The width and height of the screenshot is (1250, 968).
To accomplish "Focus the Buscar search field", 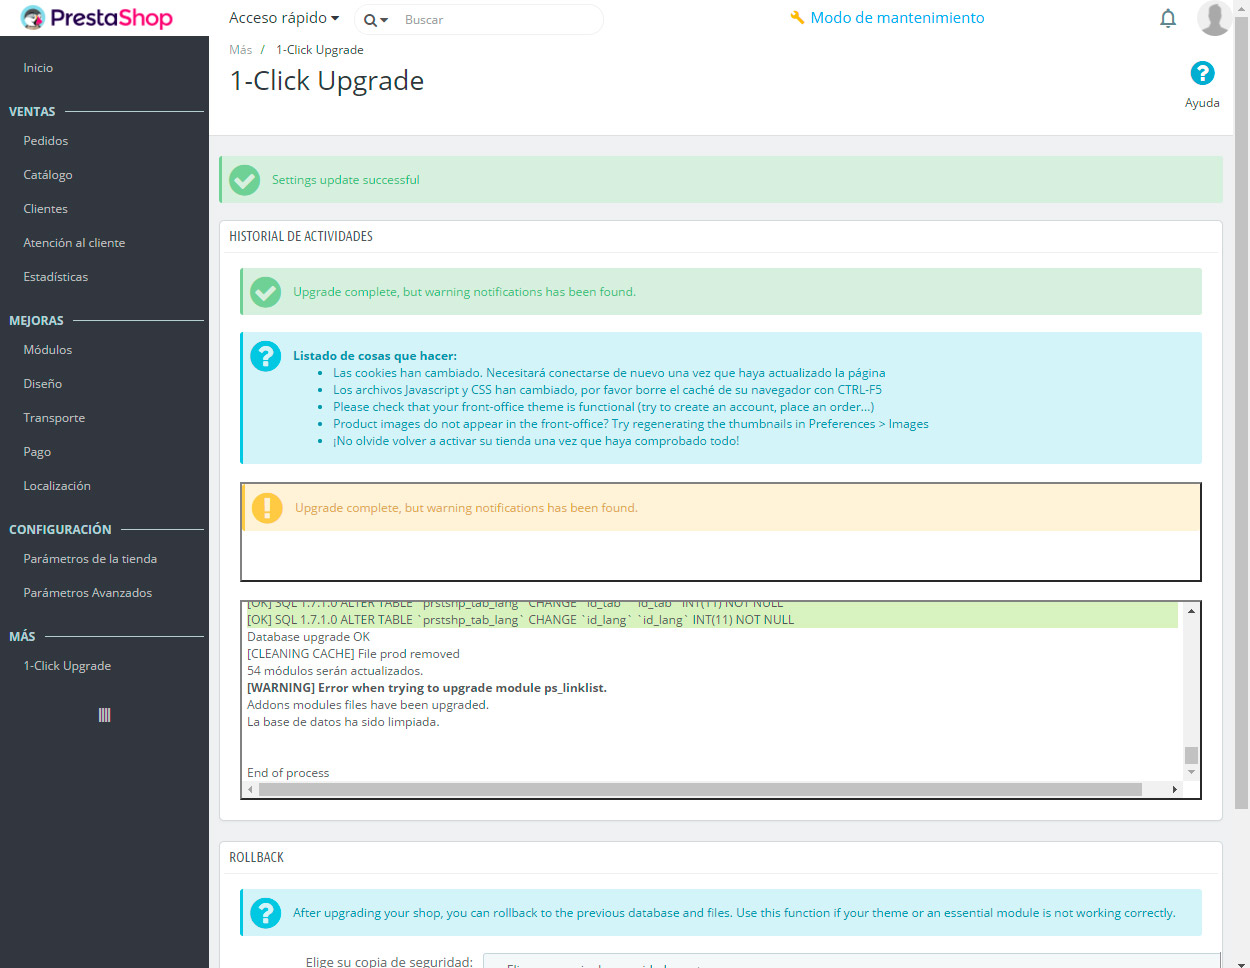I will coord(498,20).
